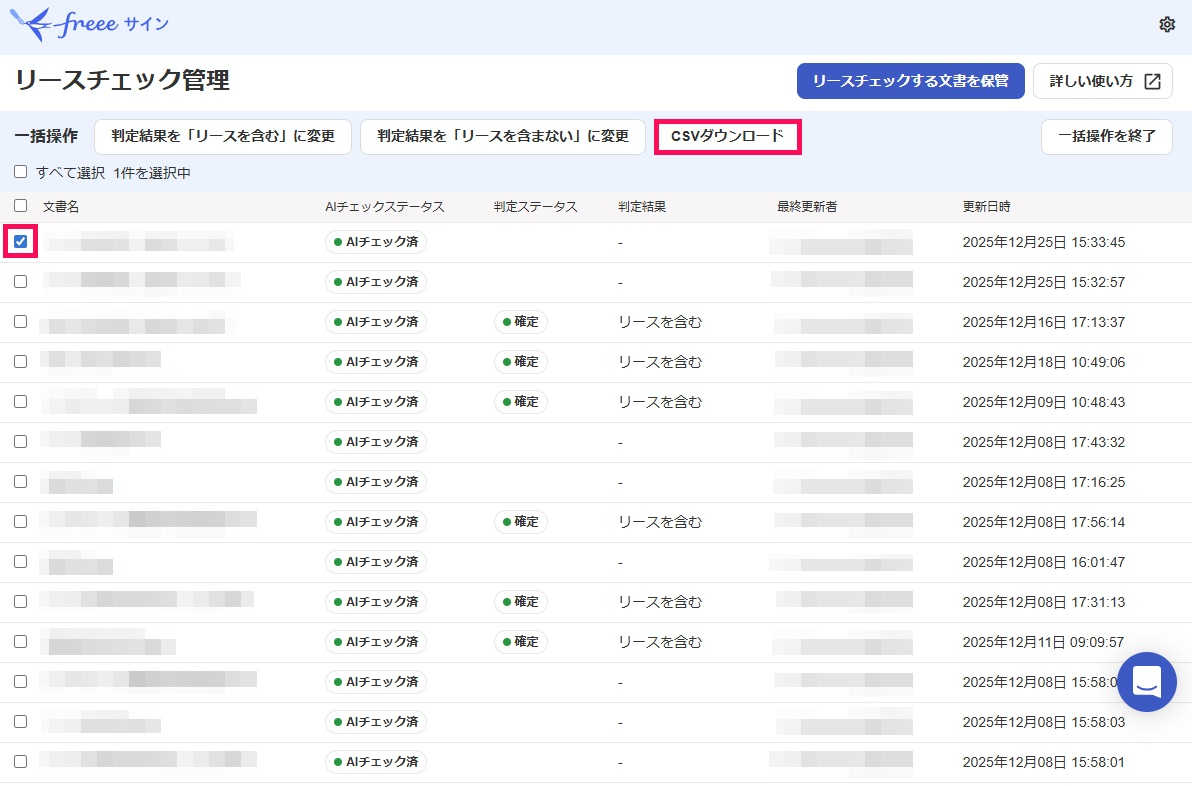Click リースを含む in 12月16日 row
Screen dimensions: 1192x786
(660, 322)
